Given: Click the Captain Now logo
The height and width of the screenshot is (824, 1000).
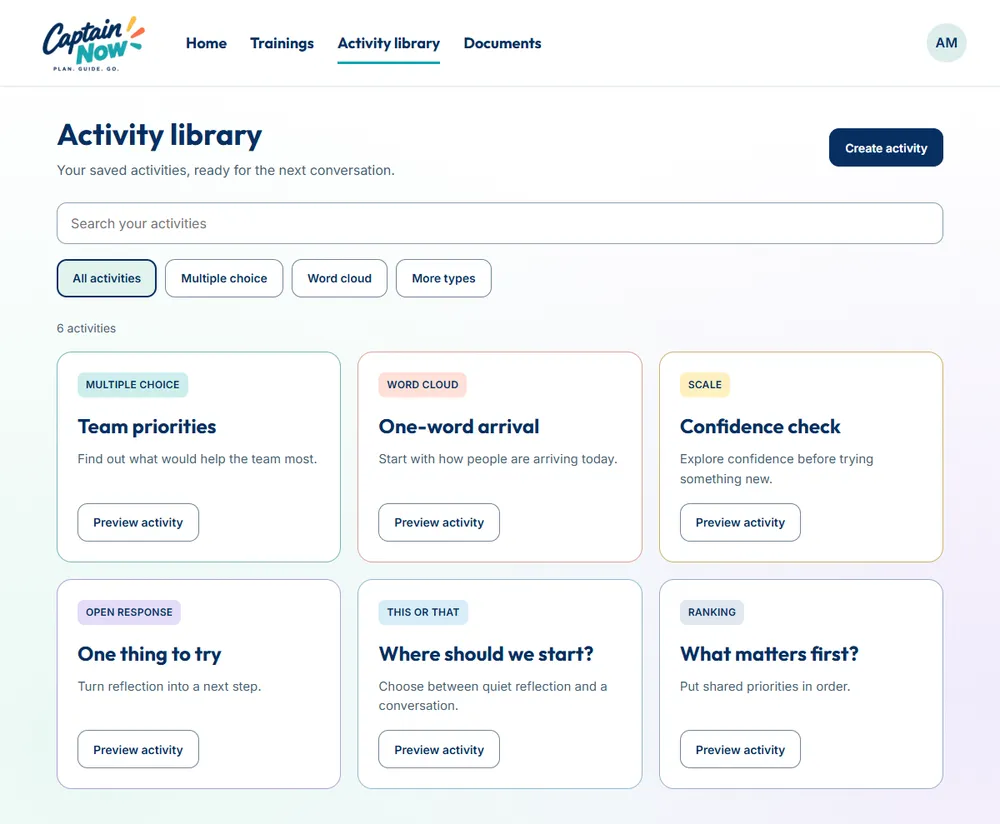Looking at the screenshot, I should [x=94, y=43].
